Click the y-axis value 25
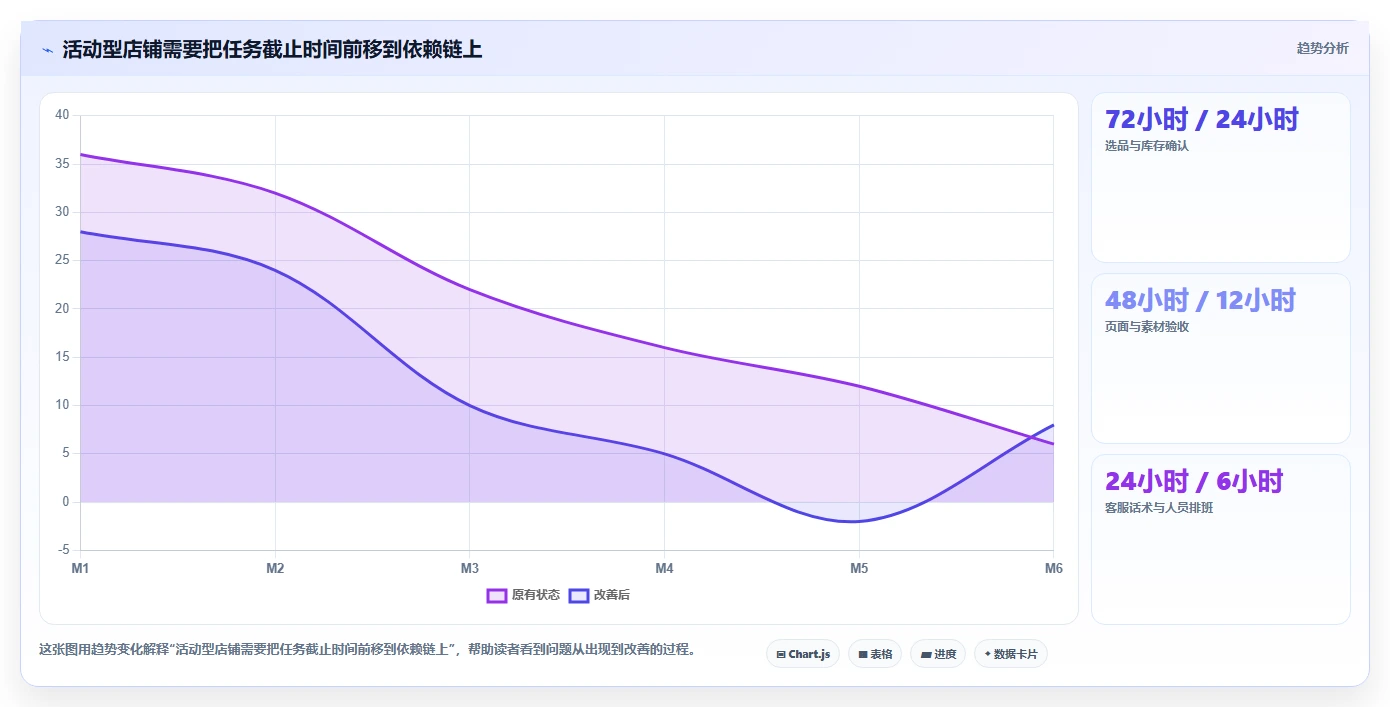Image resolution: width=1390 pixels, height=707 pixels. 62,260
